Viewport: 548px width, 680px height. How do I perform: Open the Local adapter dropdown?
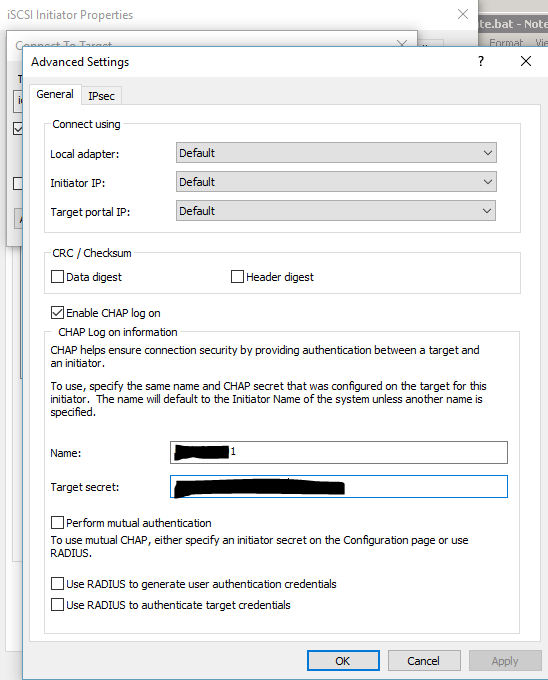(x=336, y=153)
